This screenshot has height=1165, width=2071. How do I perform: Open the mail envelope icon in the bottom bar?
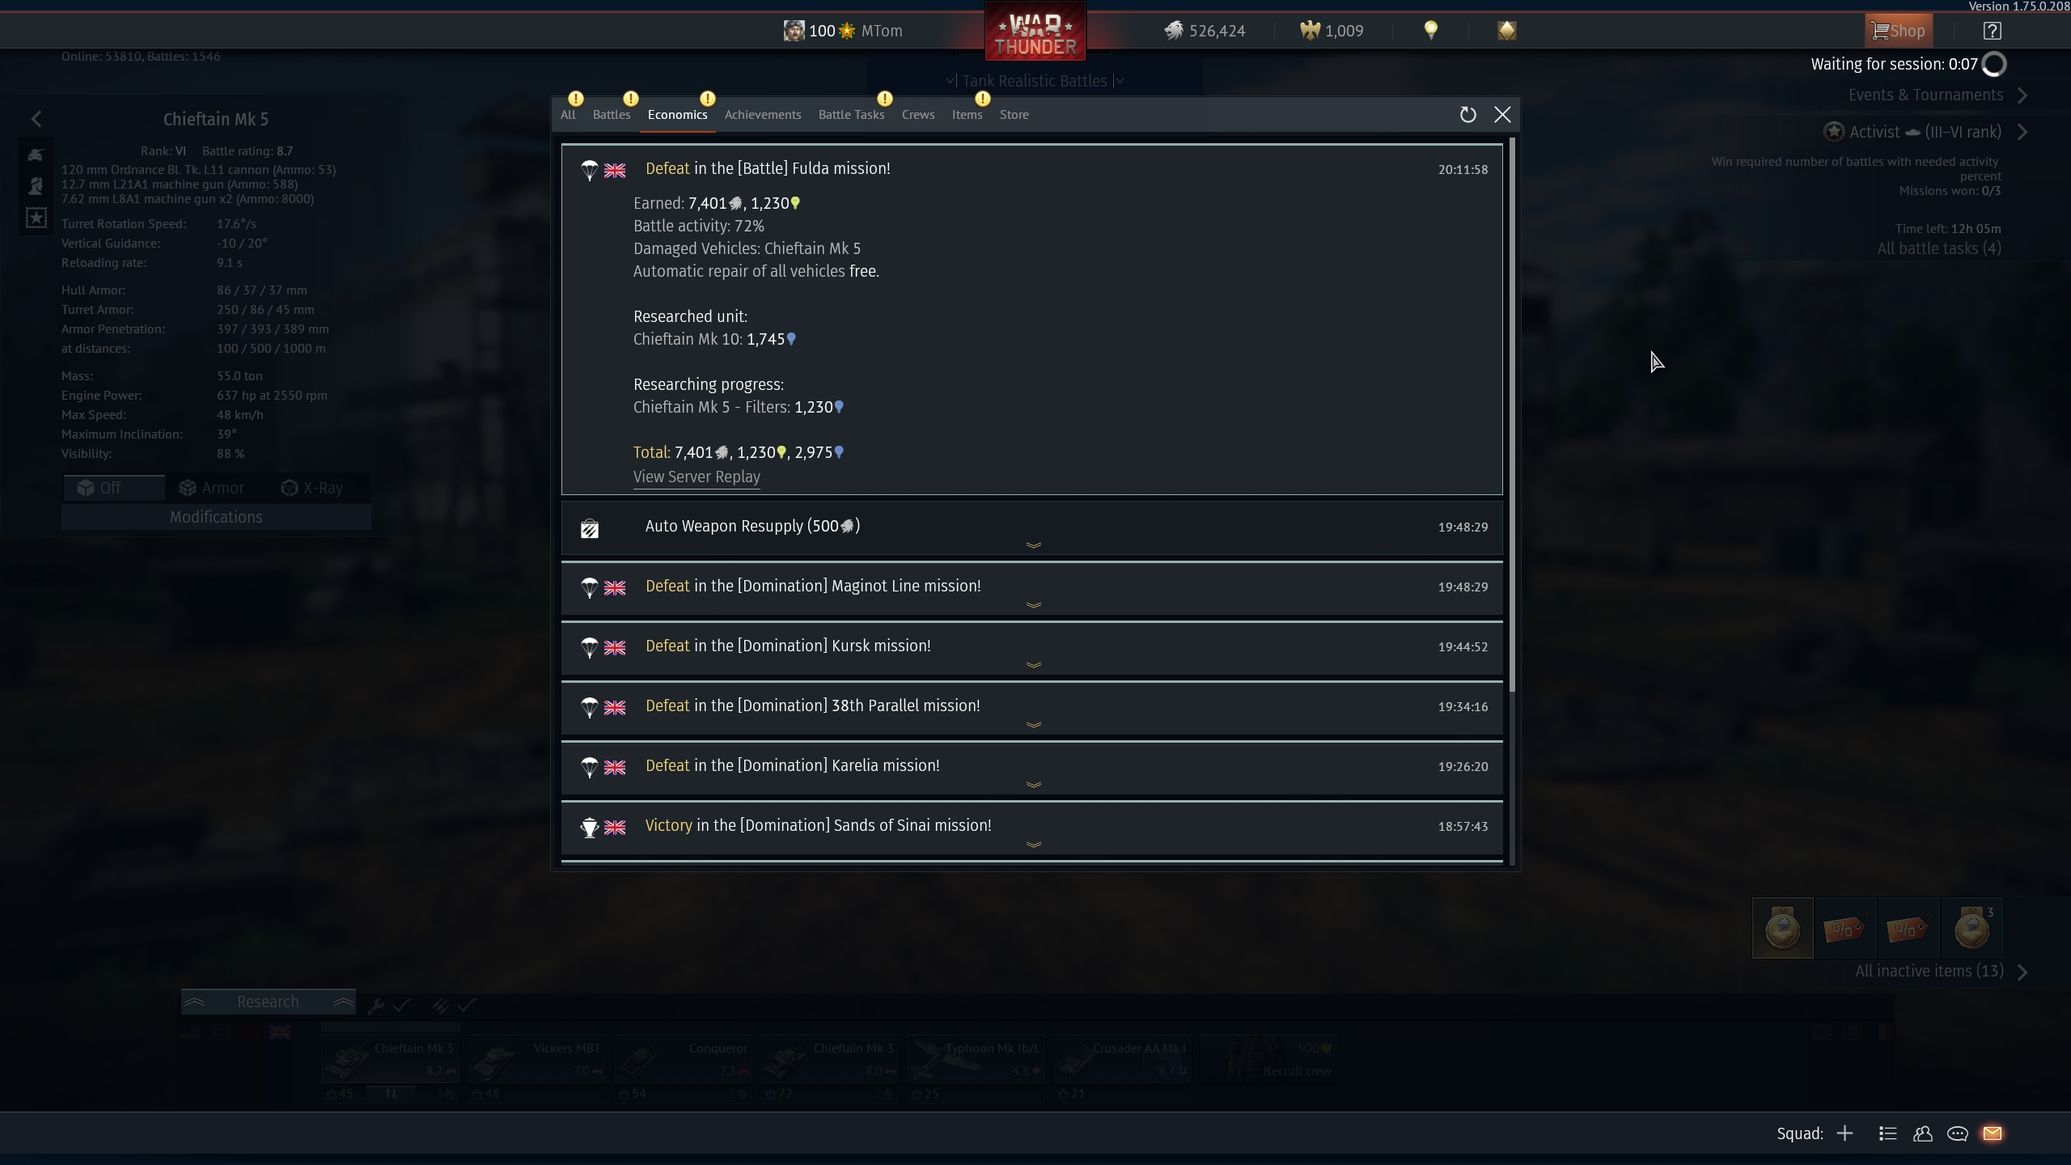click(x=1992, y=1133)
